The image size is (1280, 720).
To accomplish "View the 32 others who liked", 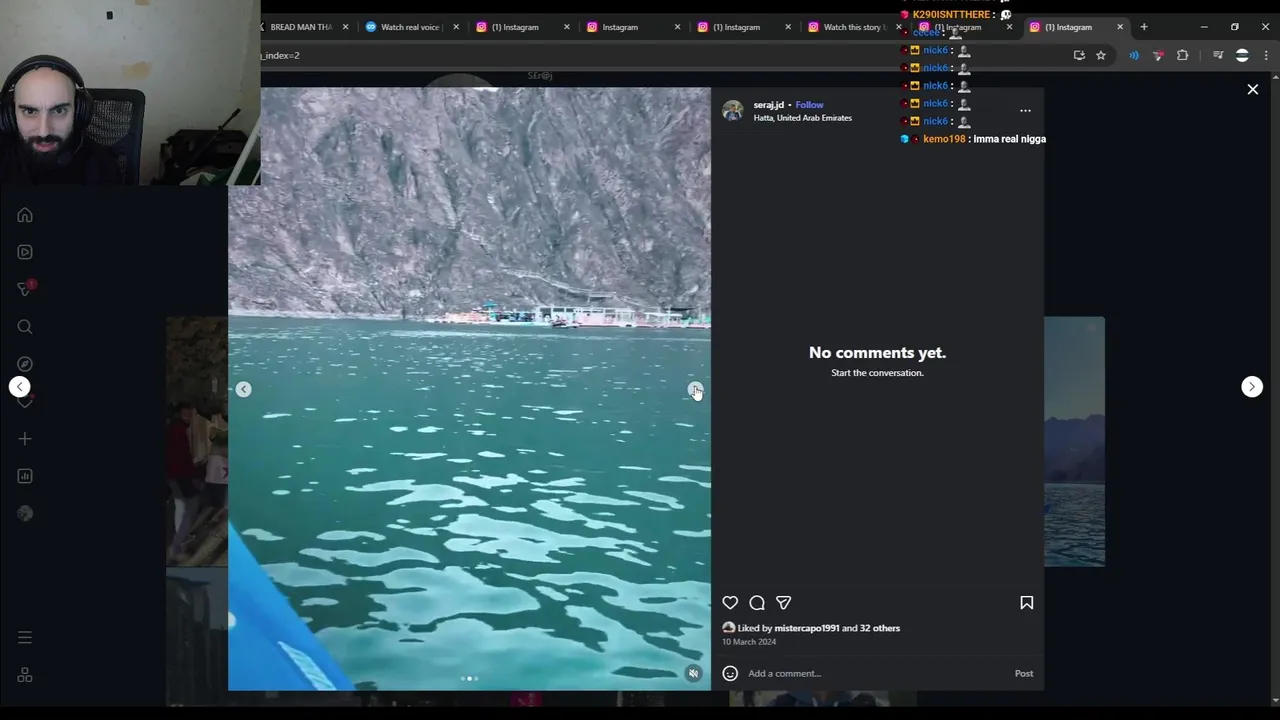I will coord(880,628).
